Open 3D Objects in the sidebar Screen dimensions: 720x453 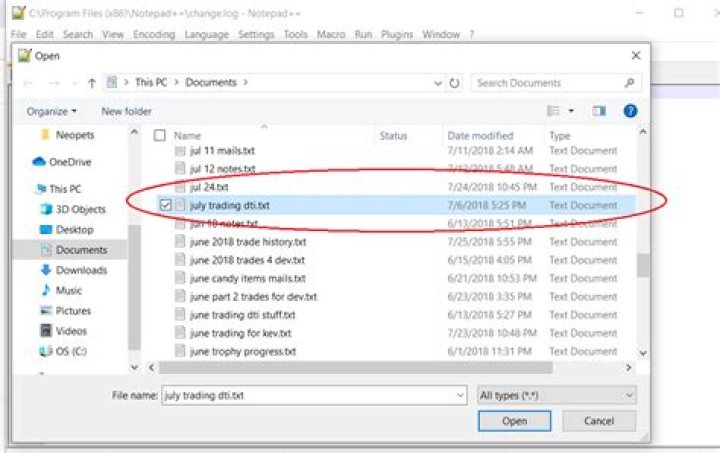[73, 209]
